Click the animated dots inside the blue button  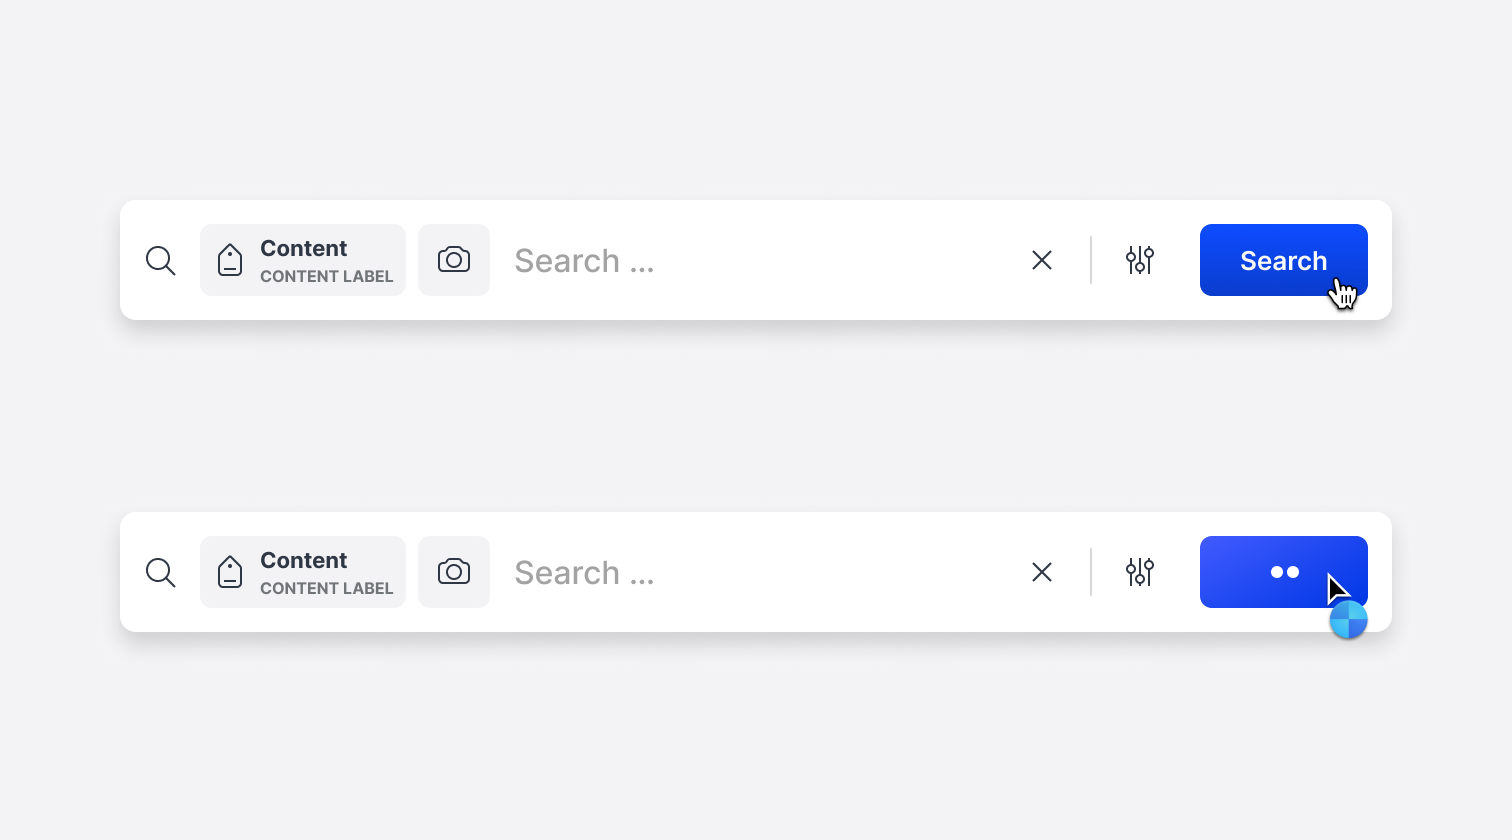pyautogui.click(x=1284, y=572)
